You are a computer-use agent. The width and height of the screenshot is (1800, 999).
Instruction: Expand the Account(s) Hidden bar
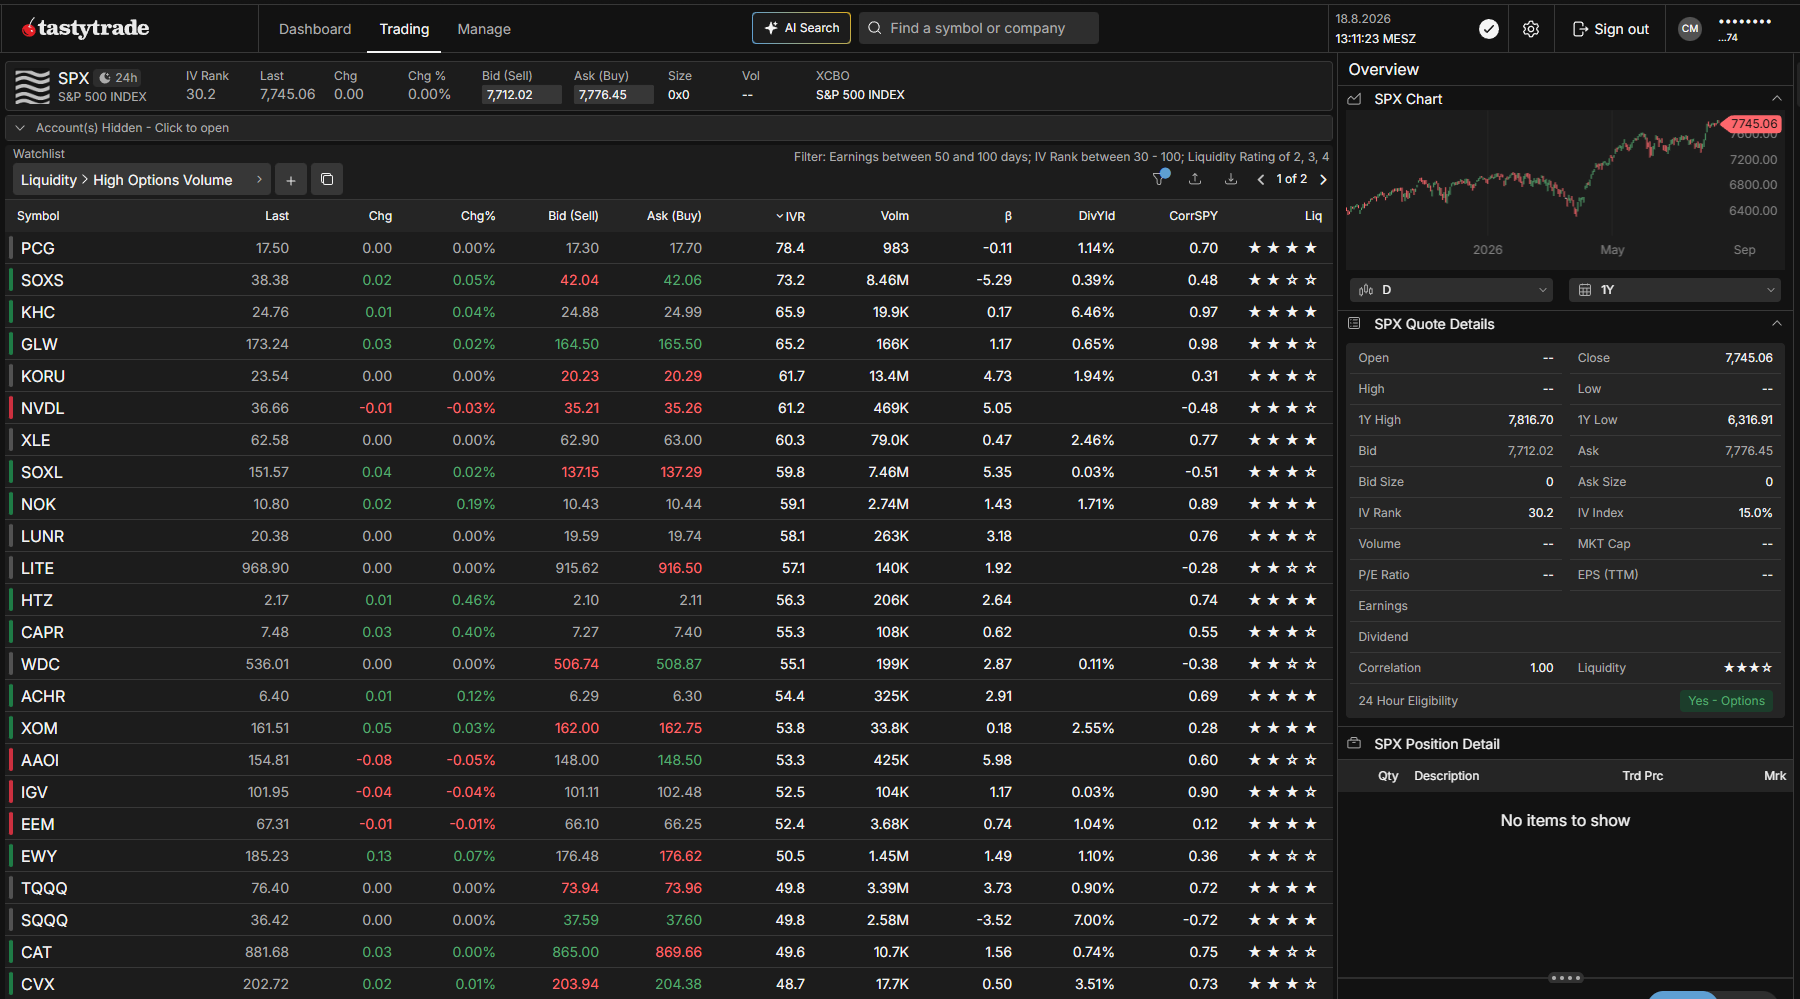[x=669, y=128]
